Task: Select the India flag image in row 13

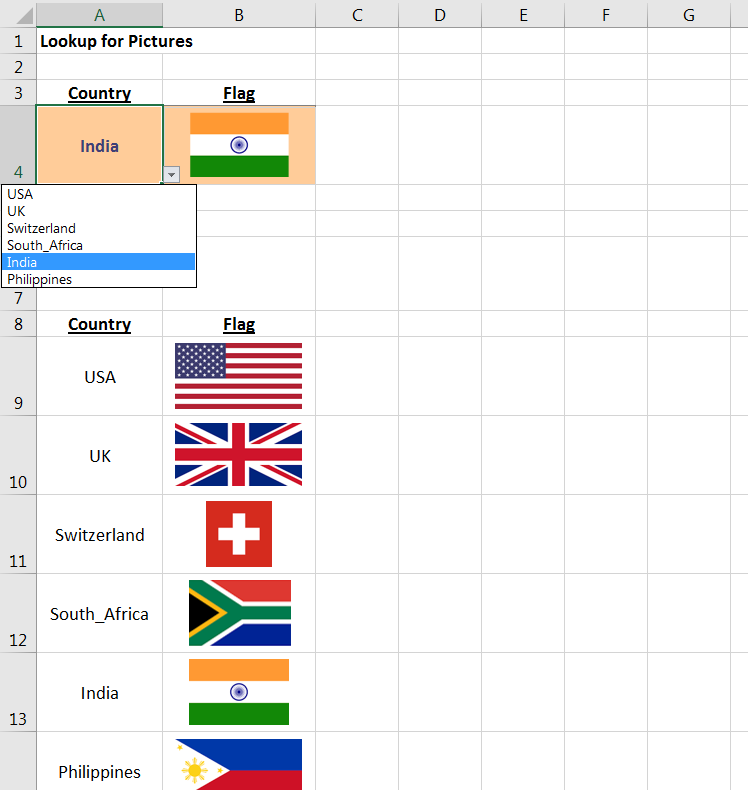Action: (x=239, y=692)
